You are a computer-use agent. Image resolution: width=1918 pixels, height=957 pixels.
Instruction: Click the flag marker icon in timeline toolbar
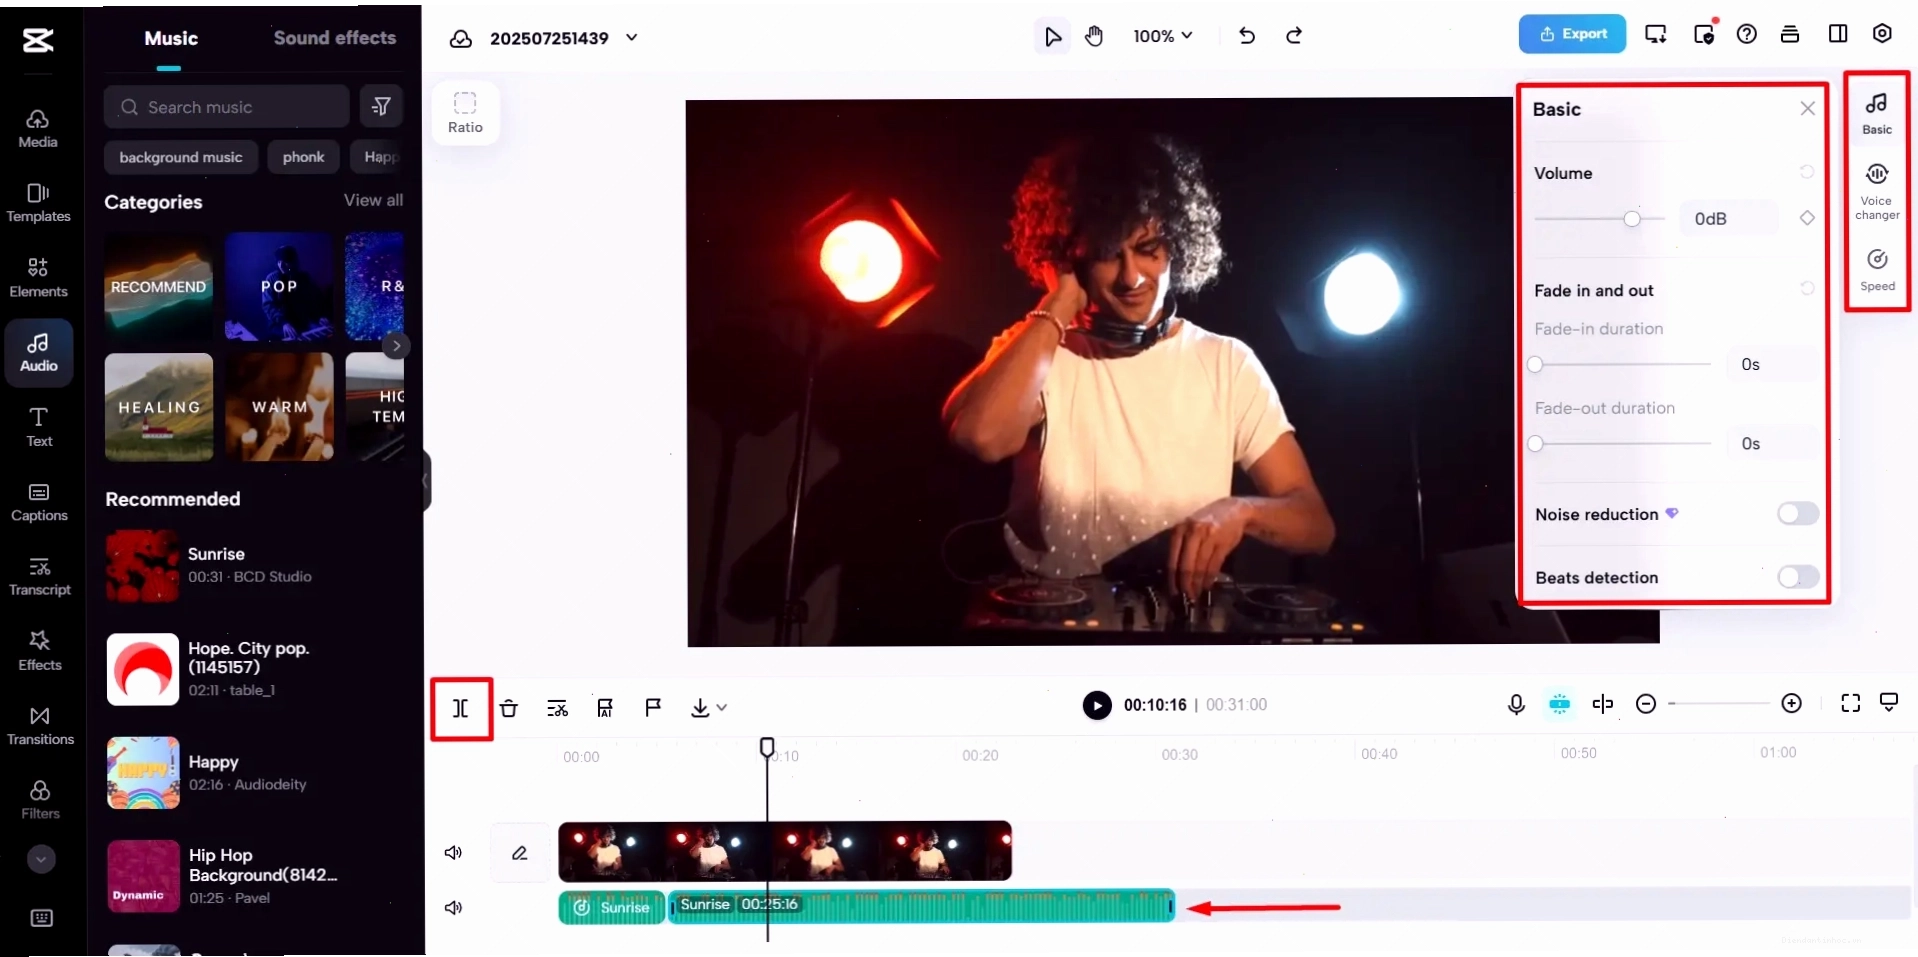[653, 708]
